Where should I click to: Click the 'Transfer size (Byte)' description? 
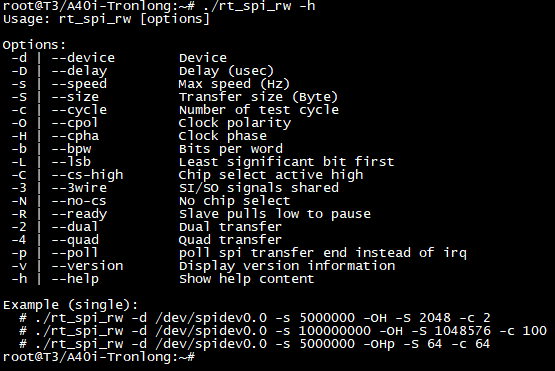258,97
